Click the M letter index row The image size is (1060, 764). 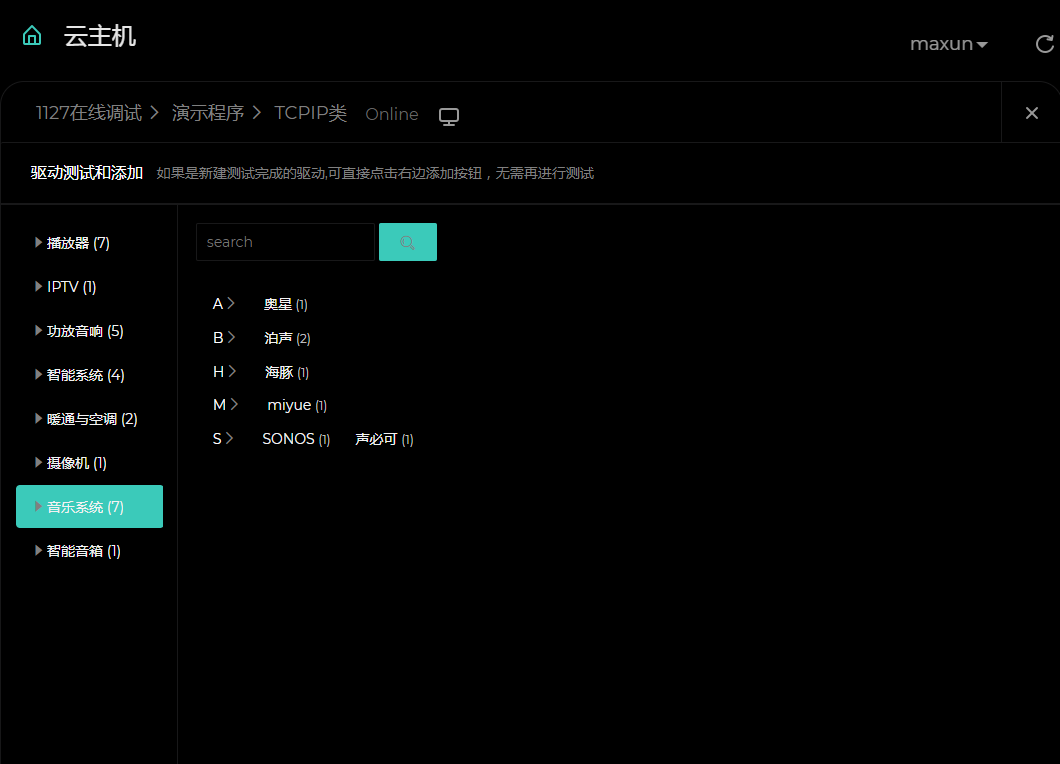point(225,404)
